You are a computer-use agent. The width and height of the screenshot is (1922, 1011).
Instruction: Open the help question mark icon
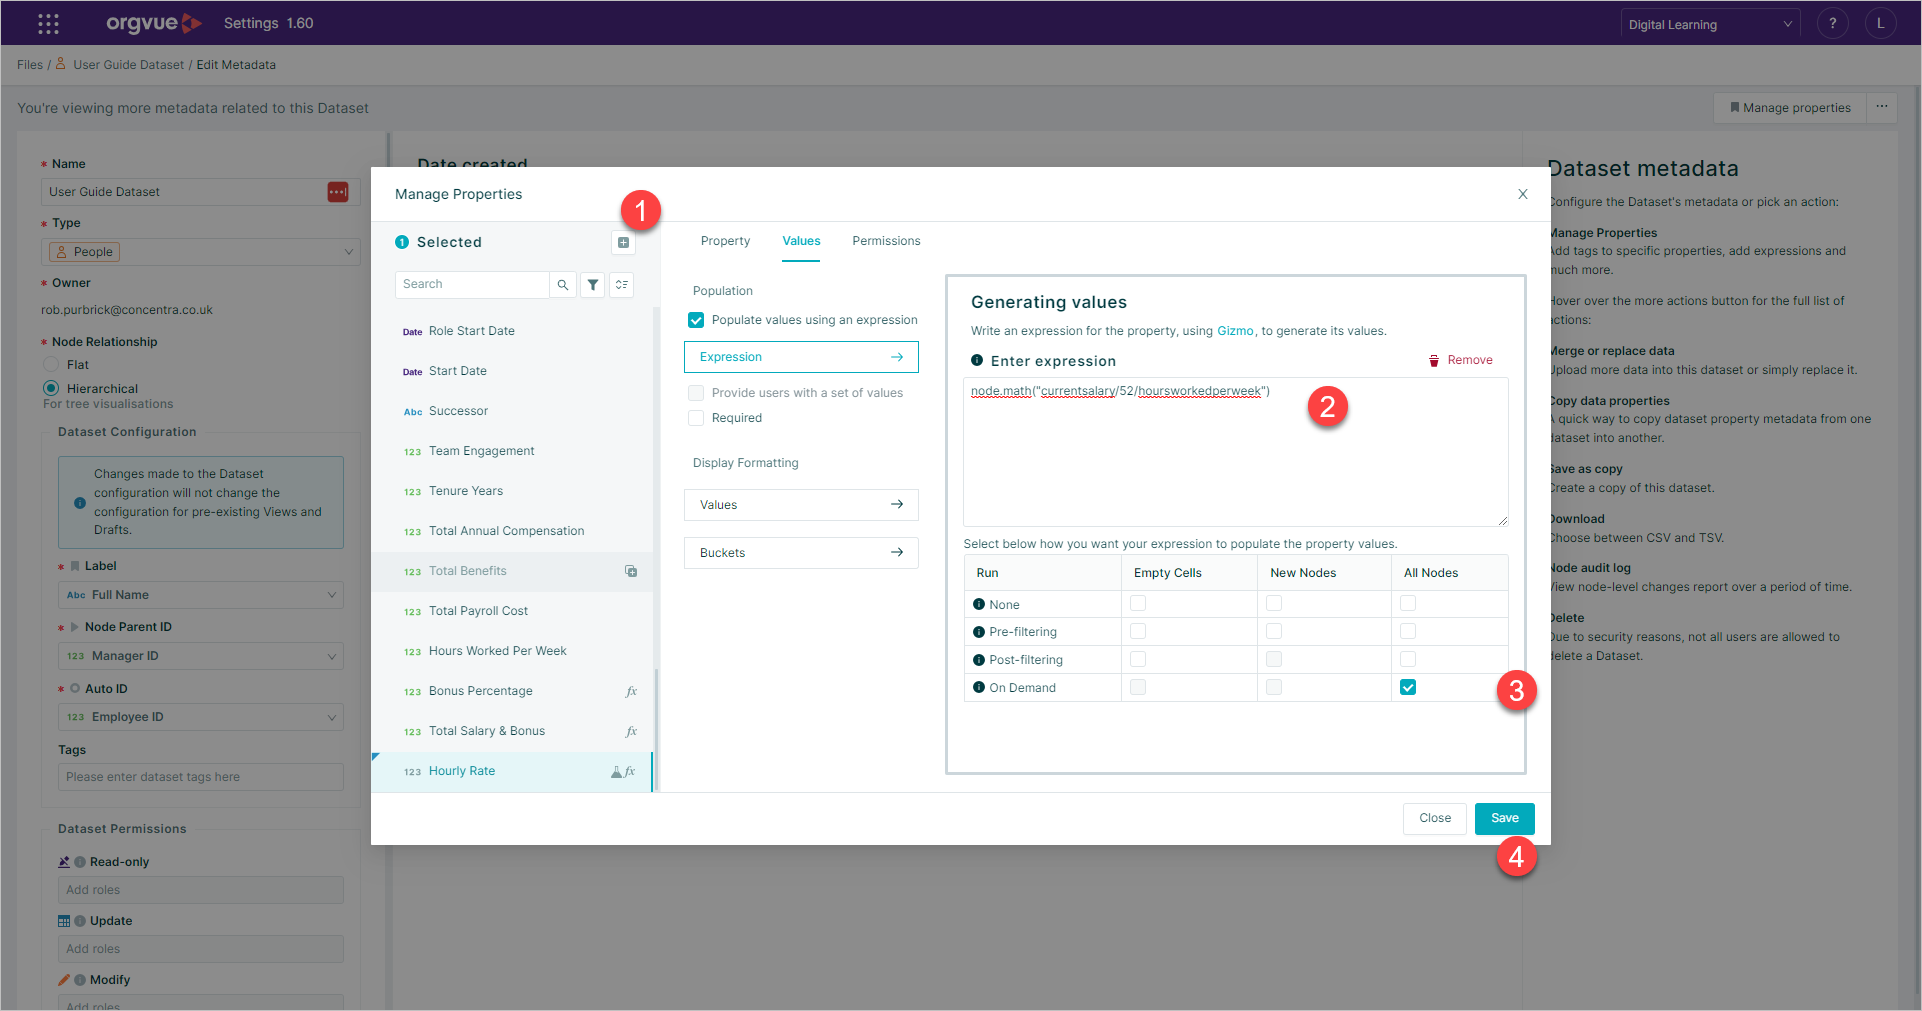click(x=1832, y=23)
